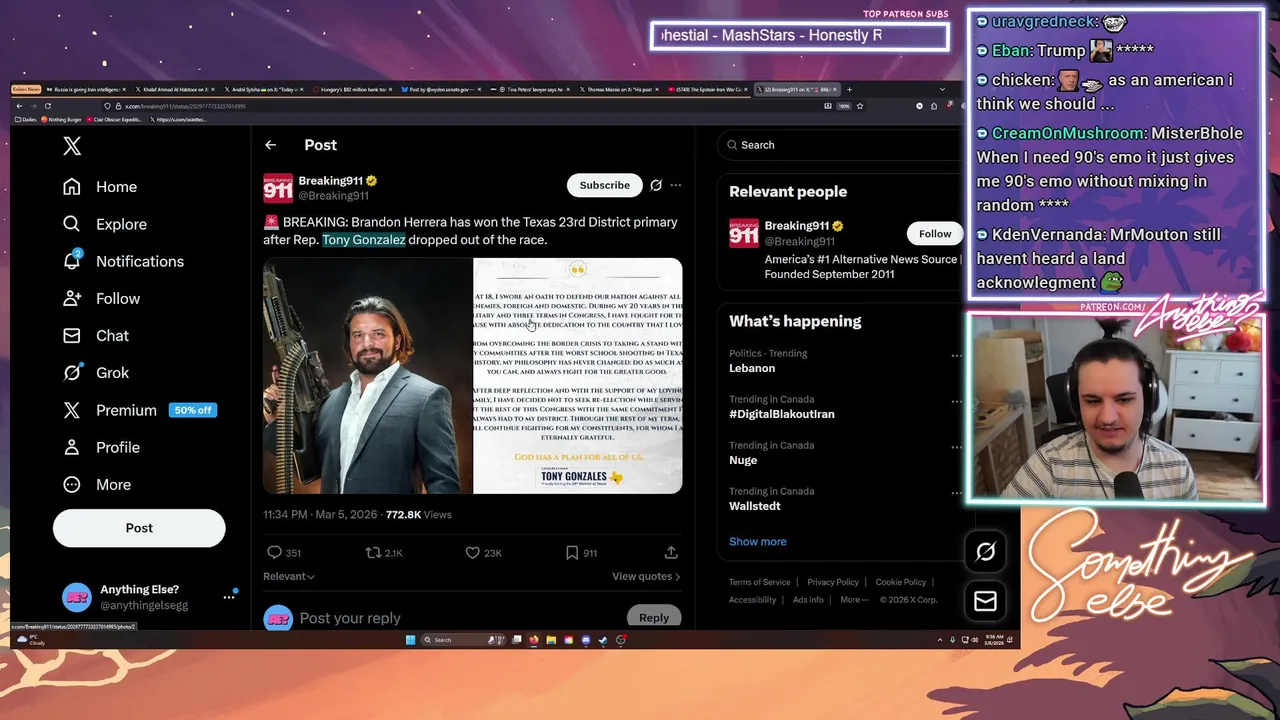Open Home from the sidebar

pos(100,187)
